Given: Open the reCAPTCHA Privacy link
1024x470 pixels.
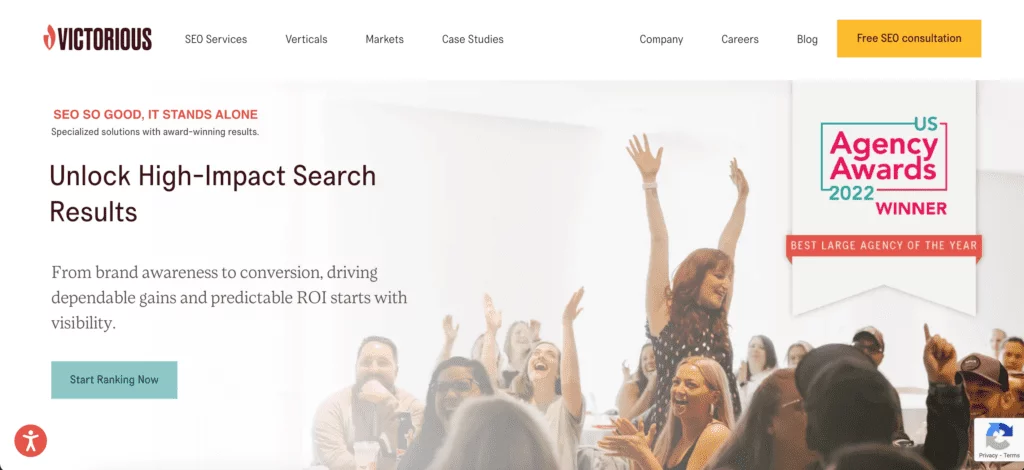Looking at the screenshot, I should 987,455.
